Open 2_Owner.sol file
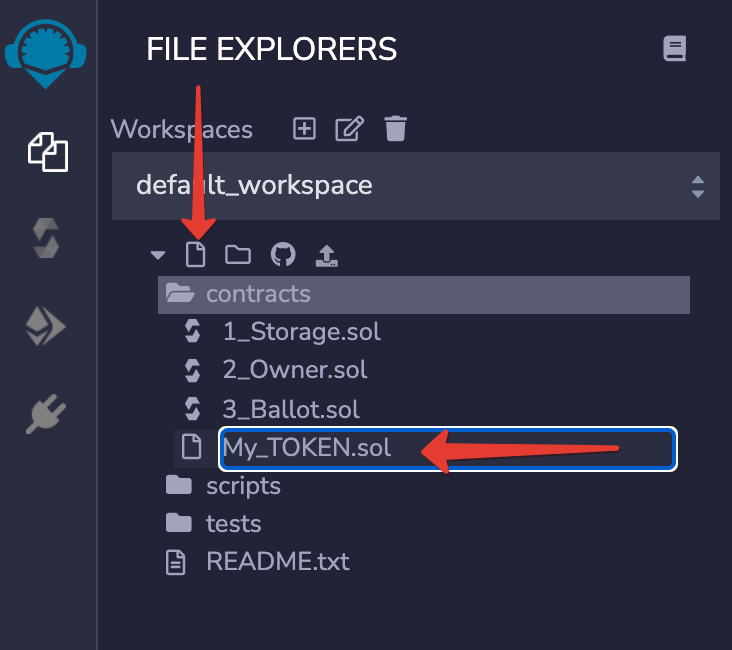This screenshot has height=650, width=732. 295,370
